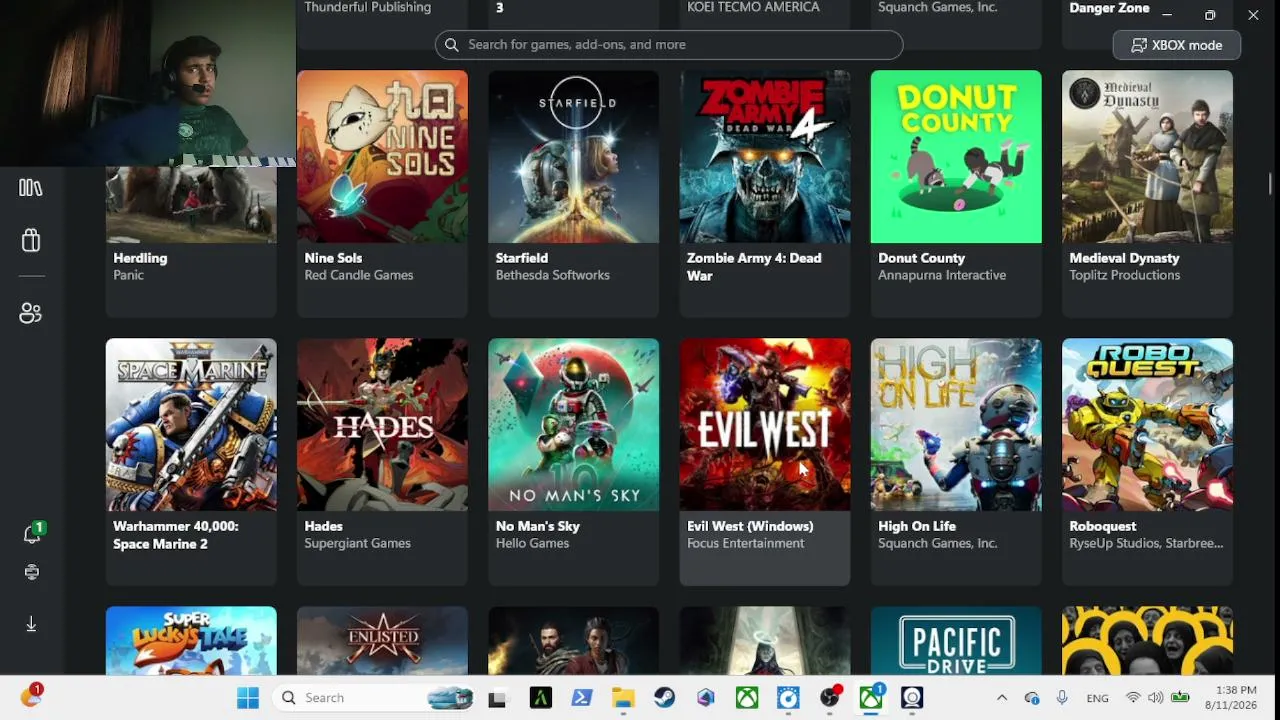This screenshot has height=720, width=1280.
Task: Open the Windows Start menu
Action: tap(248, 698)
